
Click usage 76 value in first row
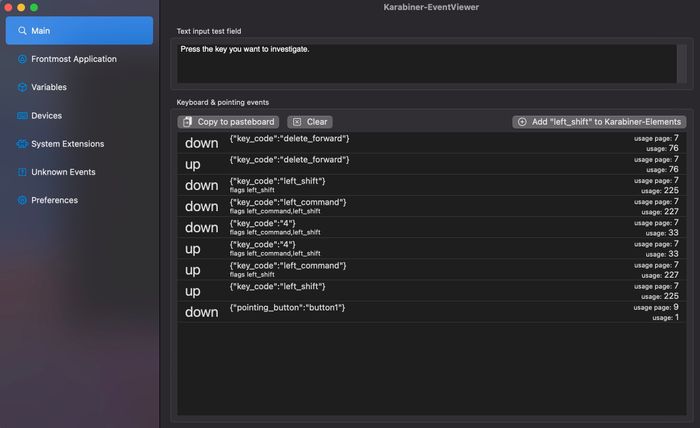point(674,148)
